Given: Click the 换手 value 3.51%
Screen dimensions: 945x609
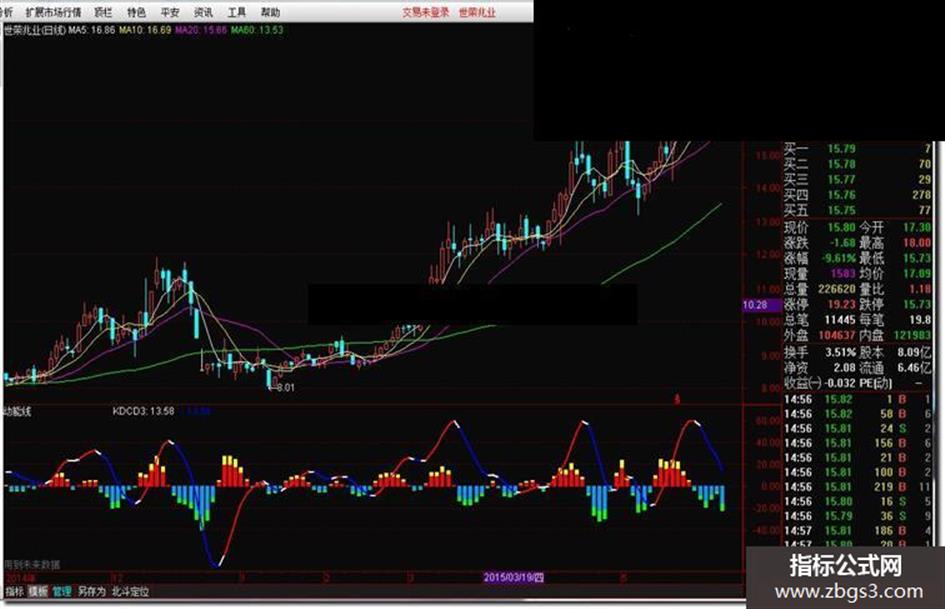Looking at the screenshot, I should [x=840, y=352].
